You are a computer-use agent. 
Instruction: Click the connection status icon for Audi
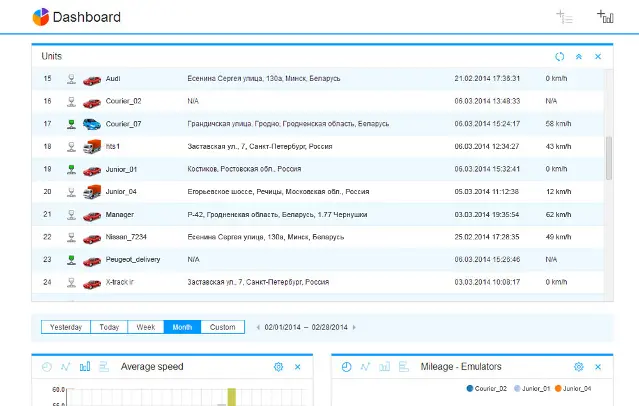coord(71,79)
